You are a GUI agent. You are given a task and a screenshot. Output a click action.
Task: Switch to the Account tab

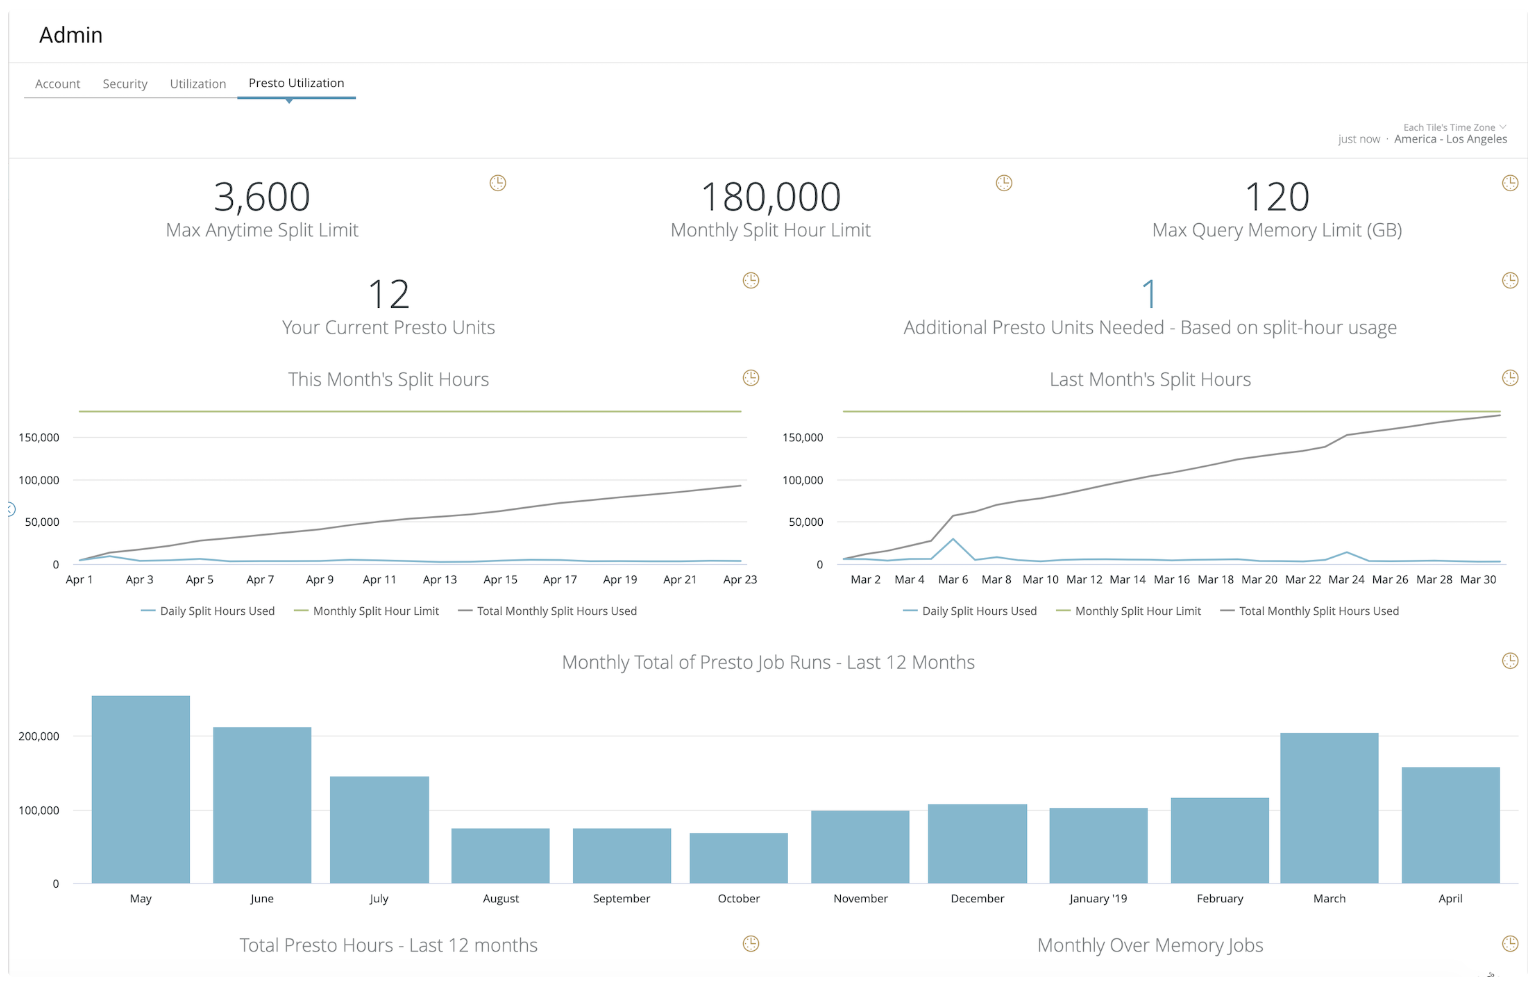(x=57, y=84)
